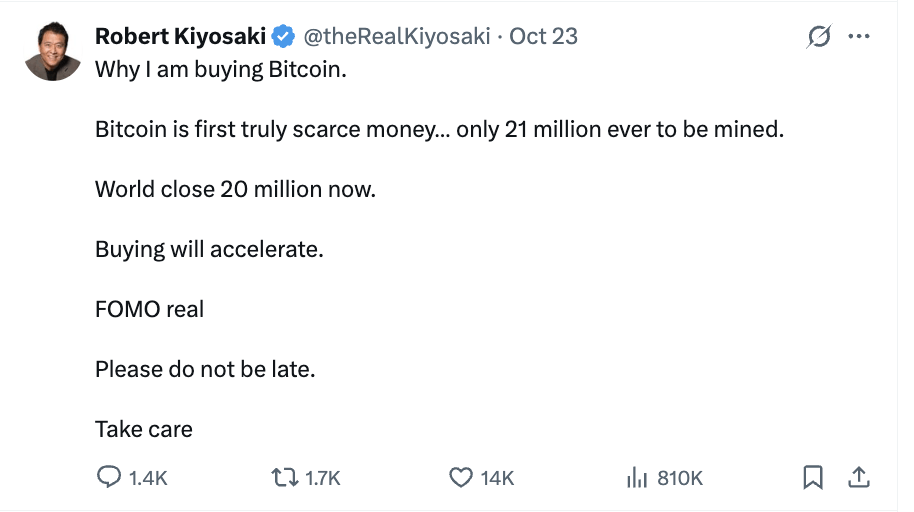Bookmark this Bitcoin tweet
The height and width of the screenshot is (512, 914).
point(814,478)
